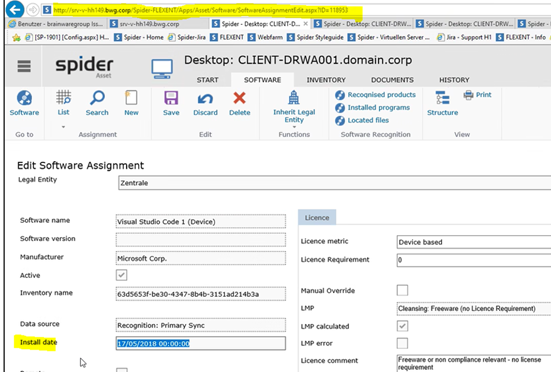Open Spider - Virtuellen Server bookmark

(x=389, y=37)
